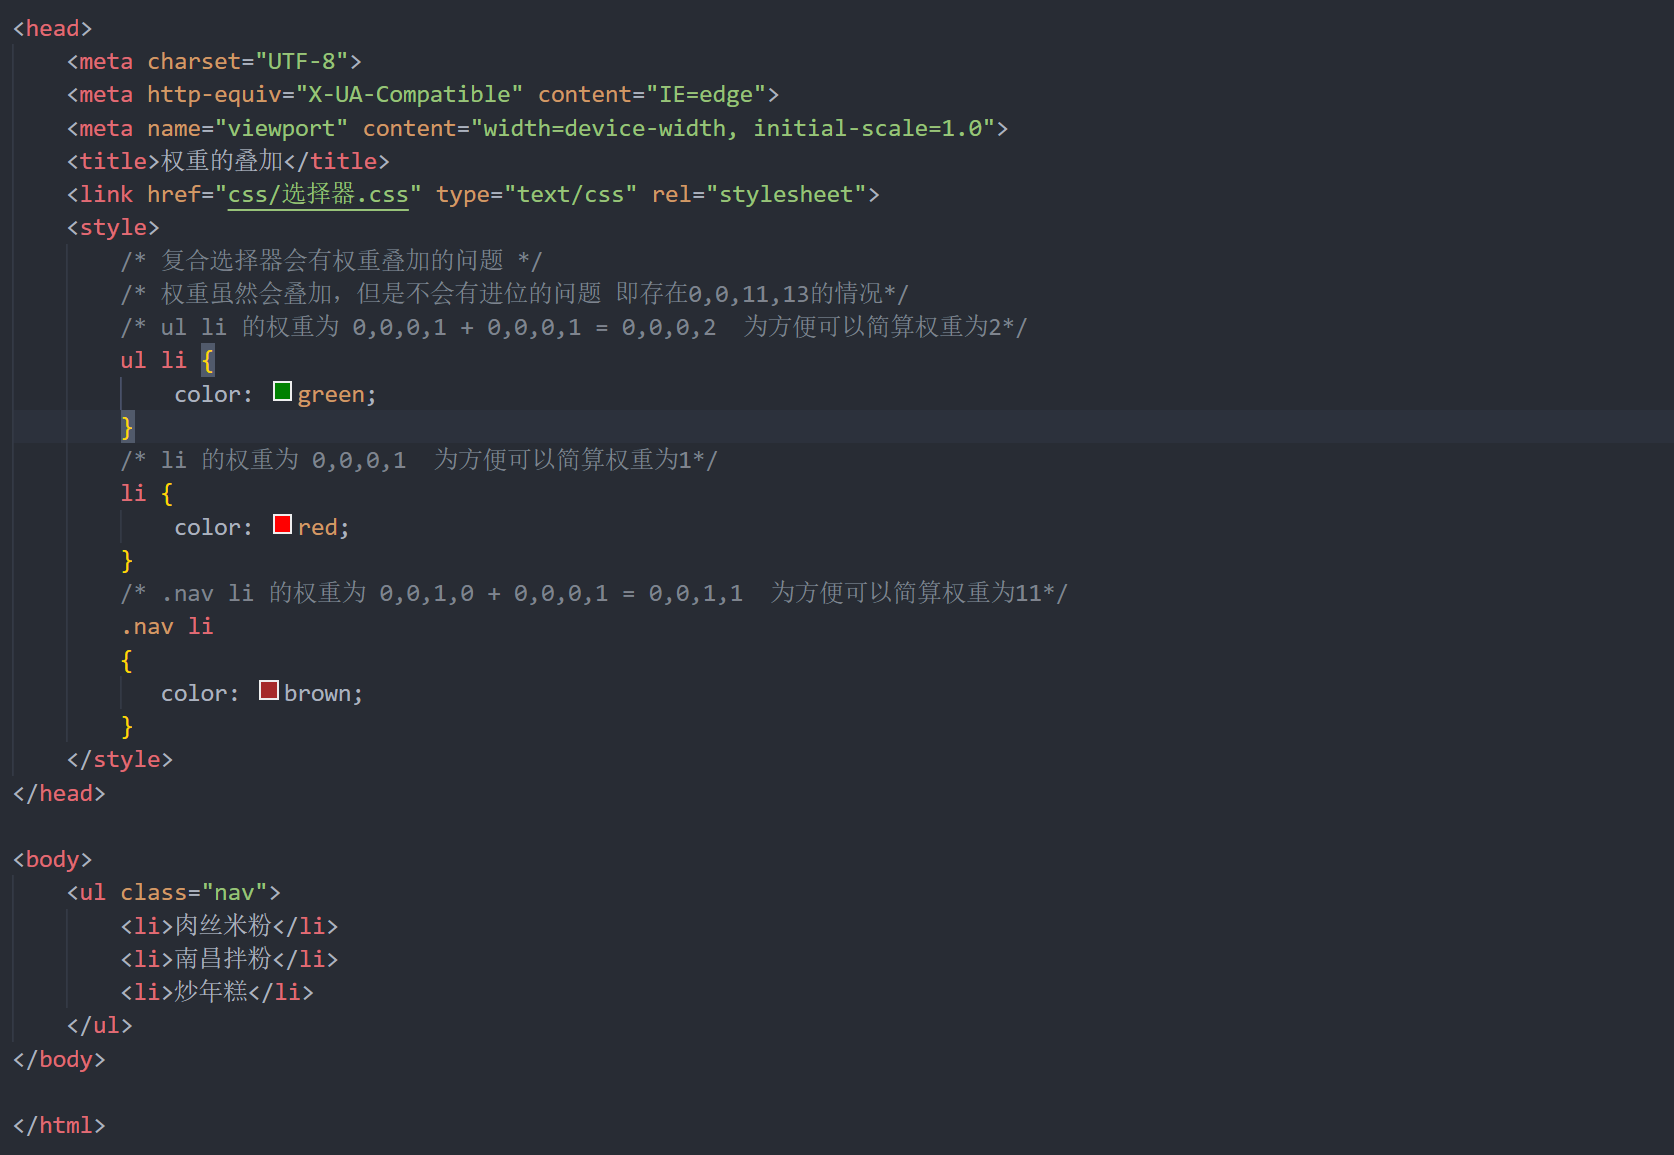The height and width of the screenshot is (1155, 1674).
Task: Click the 'brown;' value text
Action: coord(323,693)
